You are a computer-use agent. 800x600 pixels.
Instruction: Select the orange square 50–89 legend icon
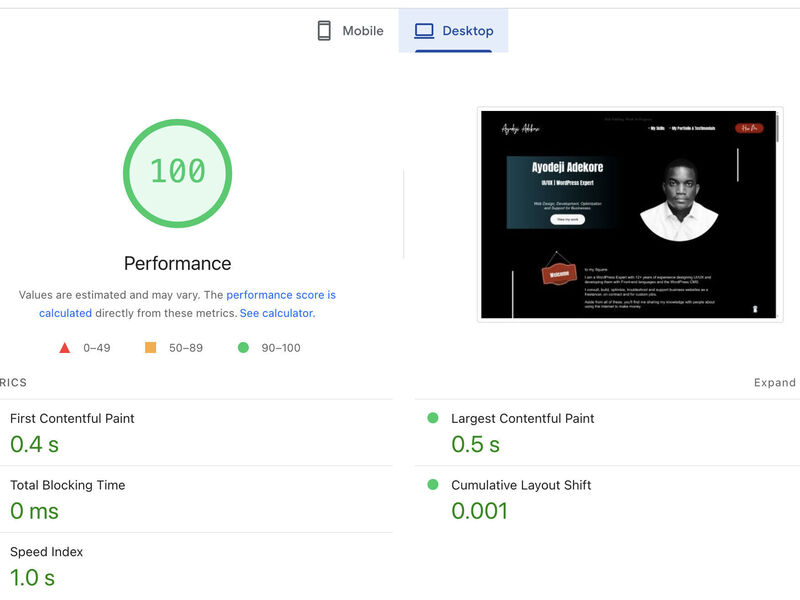coord(152,348)
